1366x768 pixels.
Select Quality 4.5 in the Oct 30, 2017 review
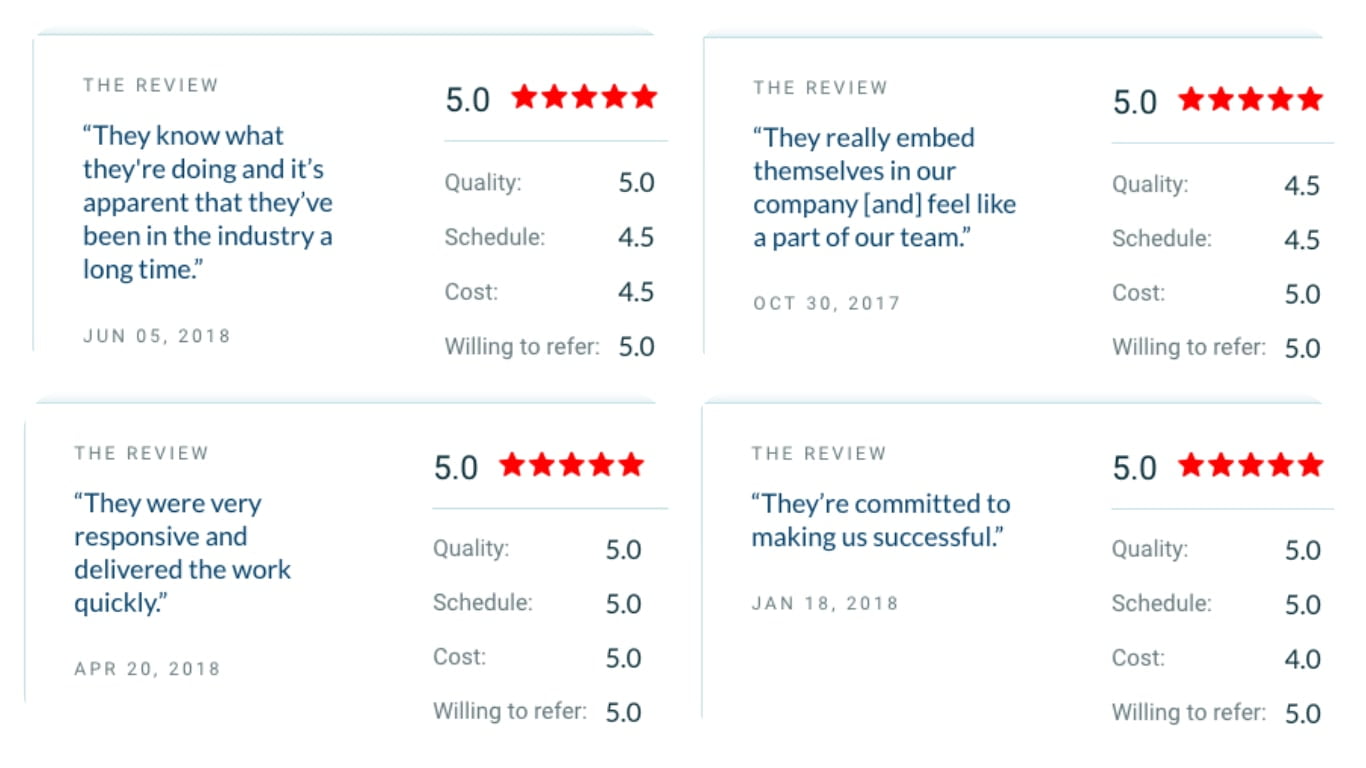point(1216,186)
